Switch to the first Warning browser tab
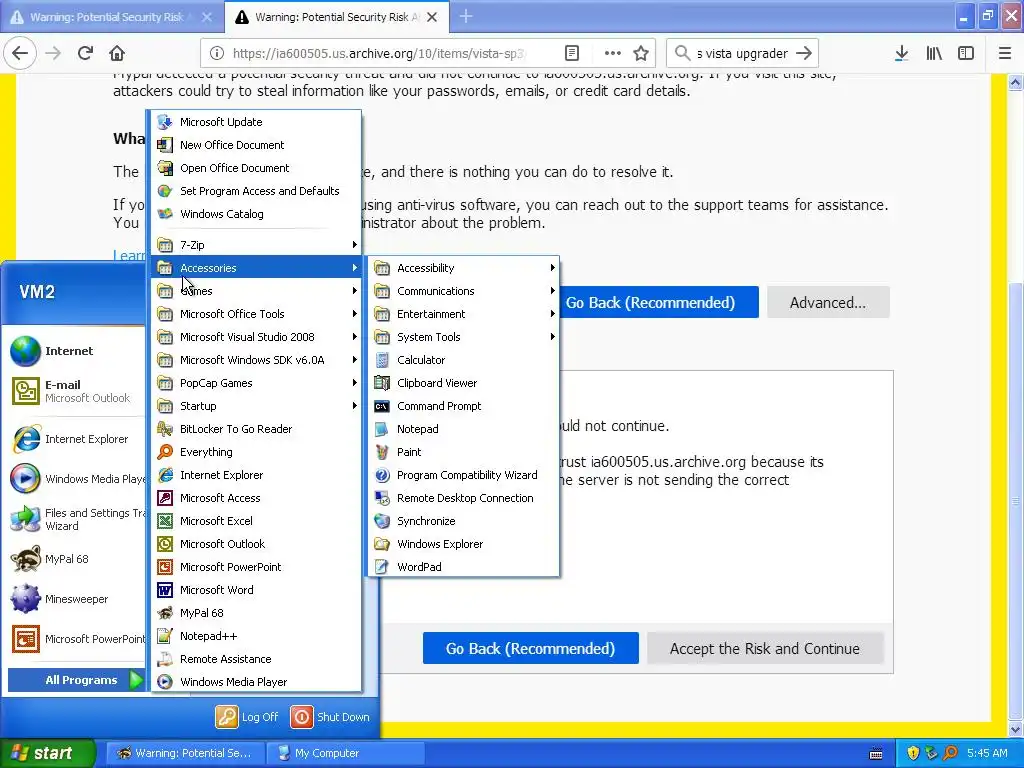 coord(111,17)
